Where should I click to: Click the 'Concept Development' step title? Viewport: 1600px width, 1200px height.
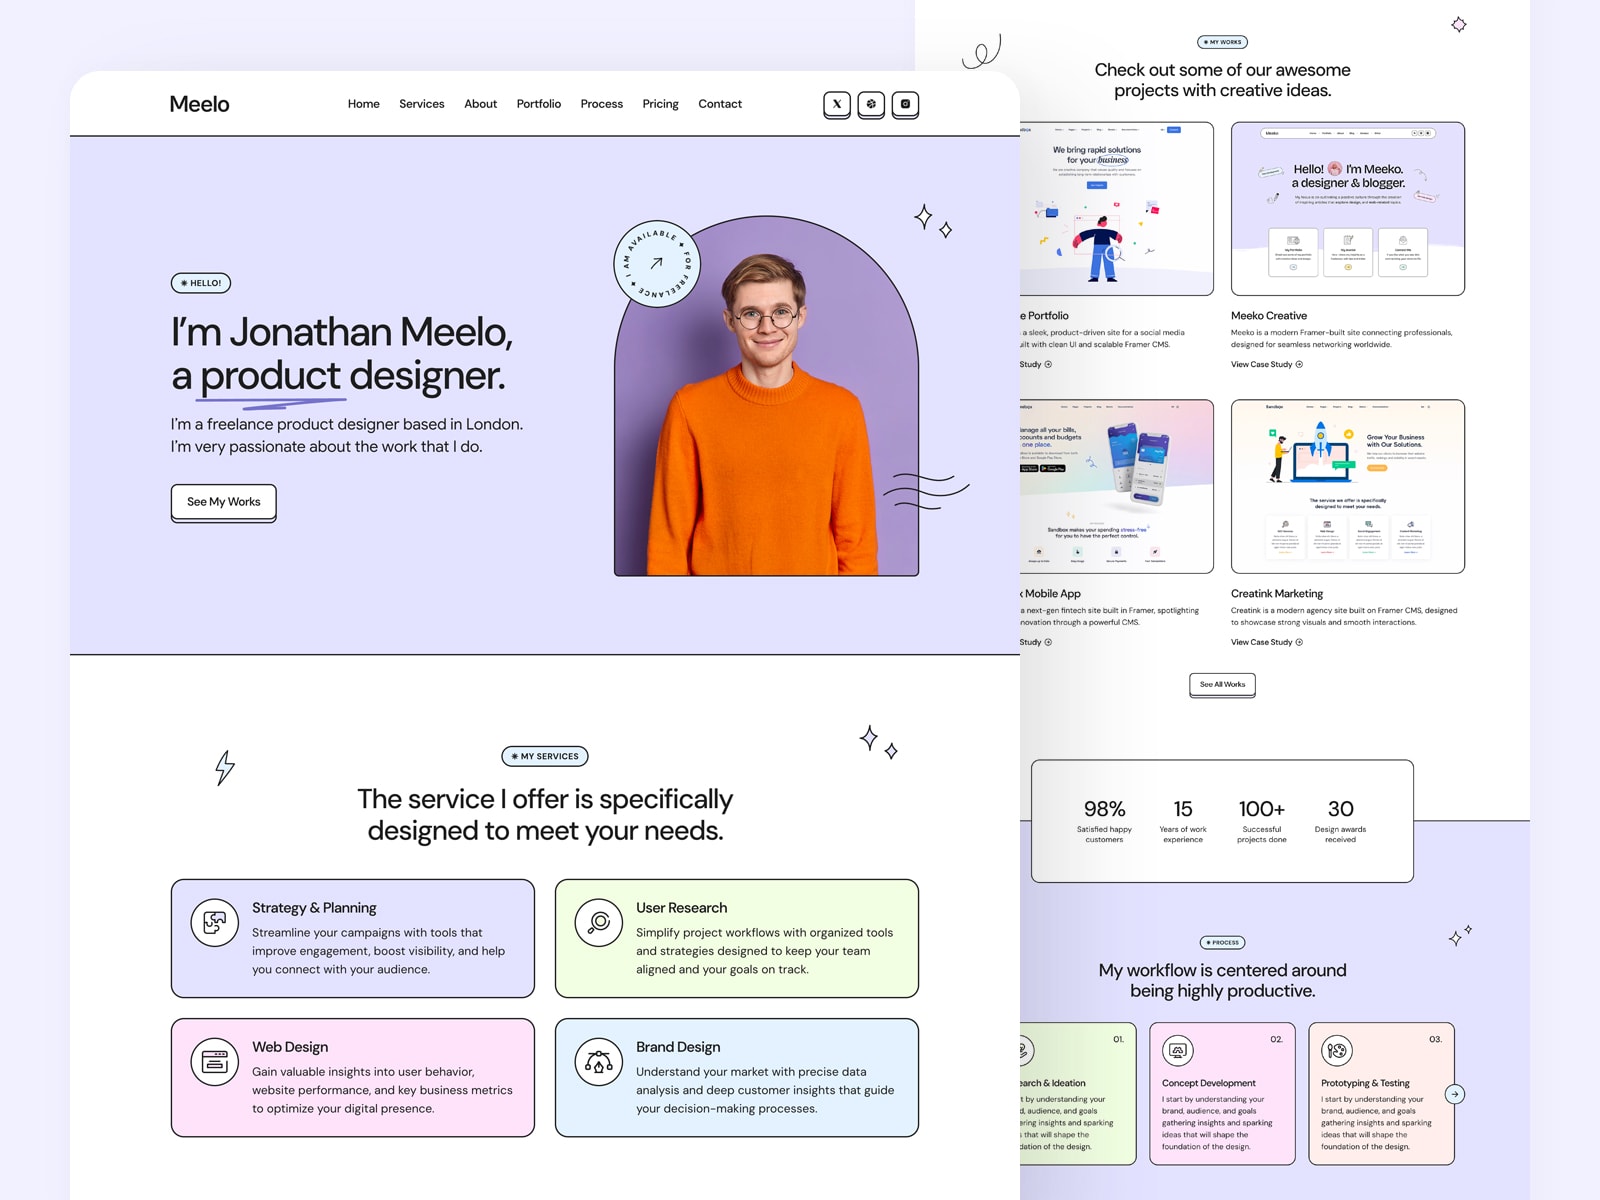pos(1209,1083)
